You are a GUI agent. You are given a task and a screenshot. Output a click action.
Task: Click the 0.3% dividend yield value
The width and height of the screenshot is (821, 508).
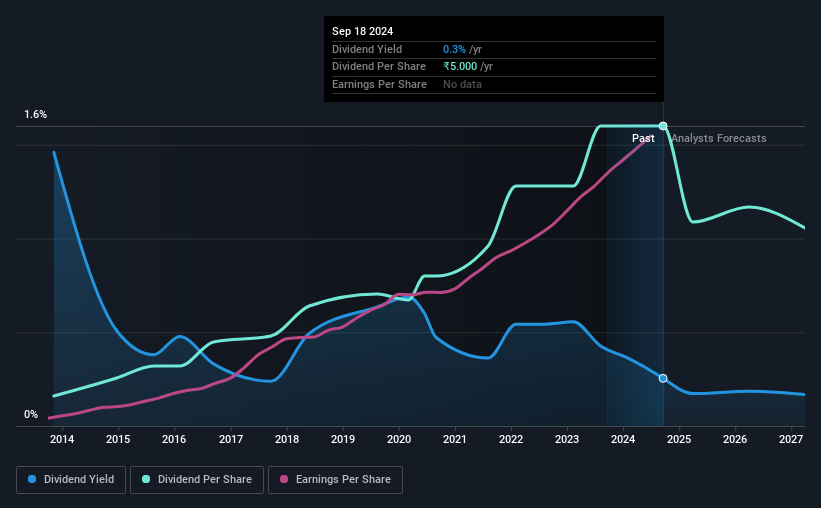[454, 49]
